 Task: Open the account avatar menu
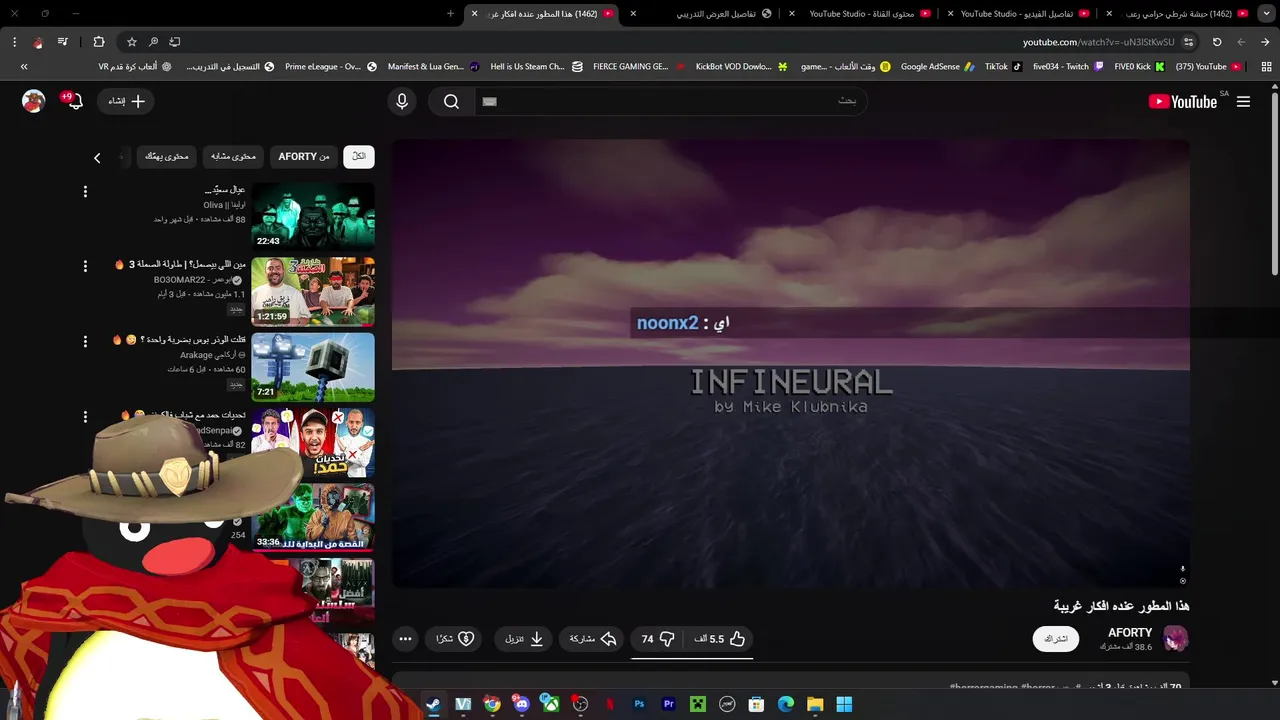34,101
